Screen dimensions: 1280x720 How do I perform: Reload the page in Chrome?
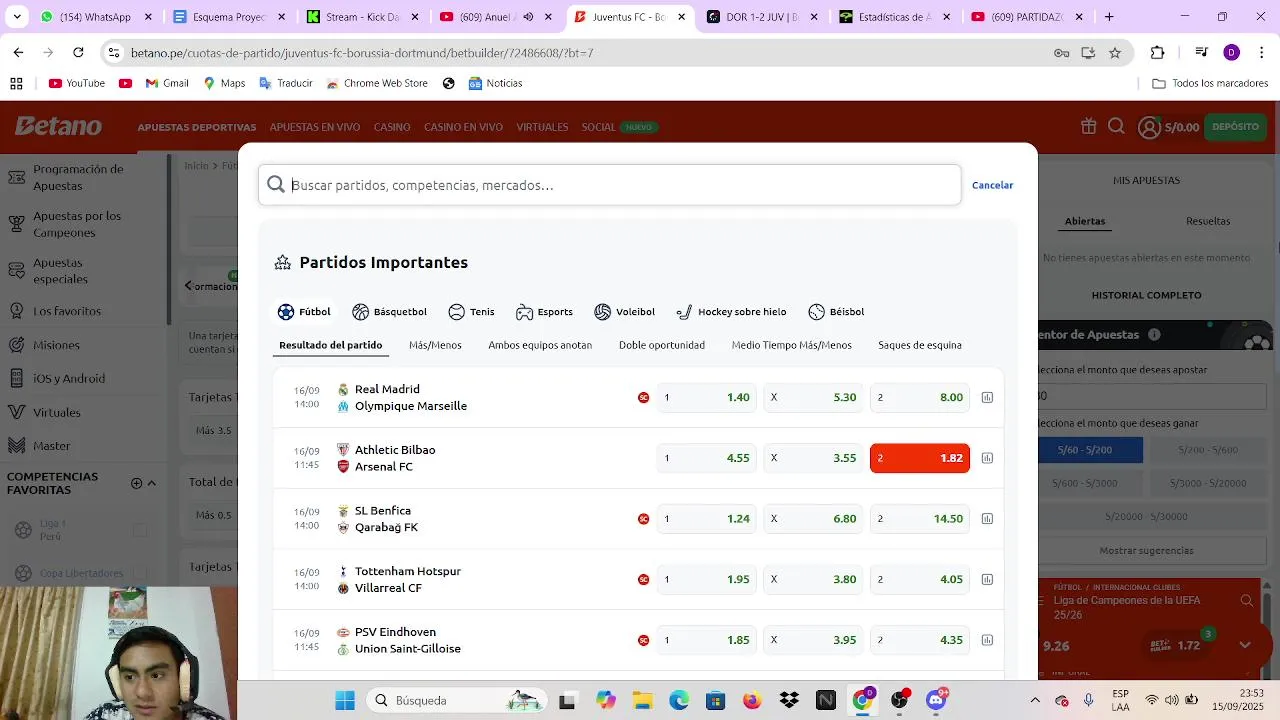(x=78, y=53)
